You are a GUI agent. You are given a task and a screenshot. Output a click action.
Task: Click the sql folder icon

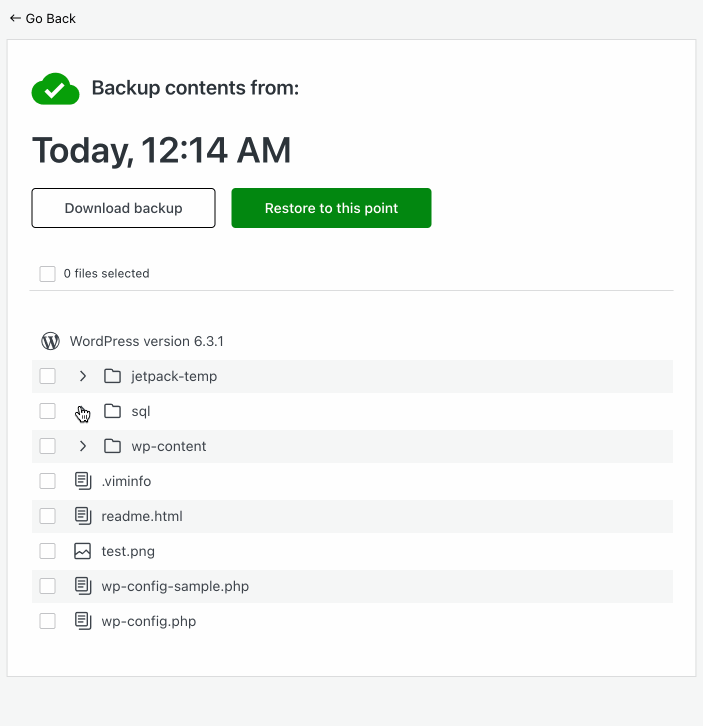pos(112,411)
